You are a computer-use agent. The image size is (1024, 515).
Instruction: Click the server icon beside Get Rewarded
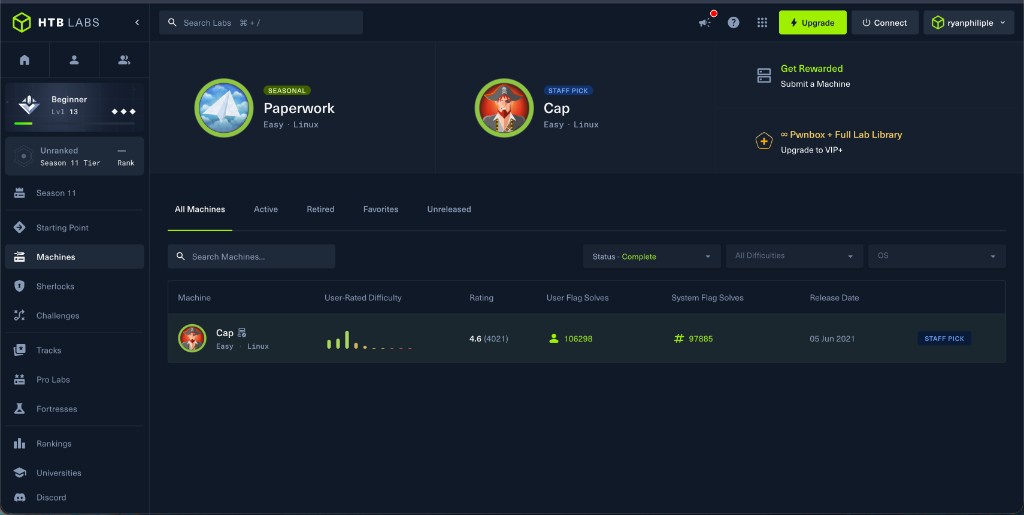764,76
